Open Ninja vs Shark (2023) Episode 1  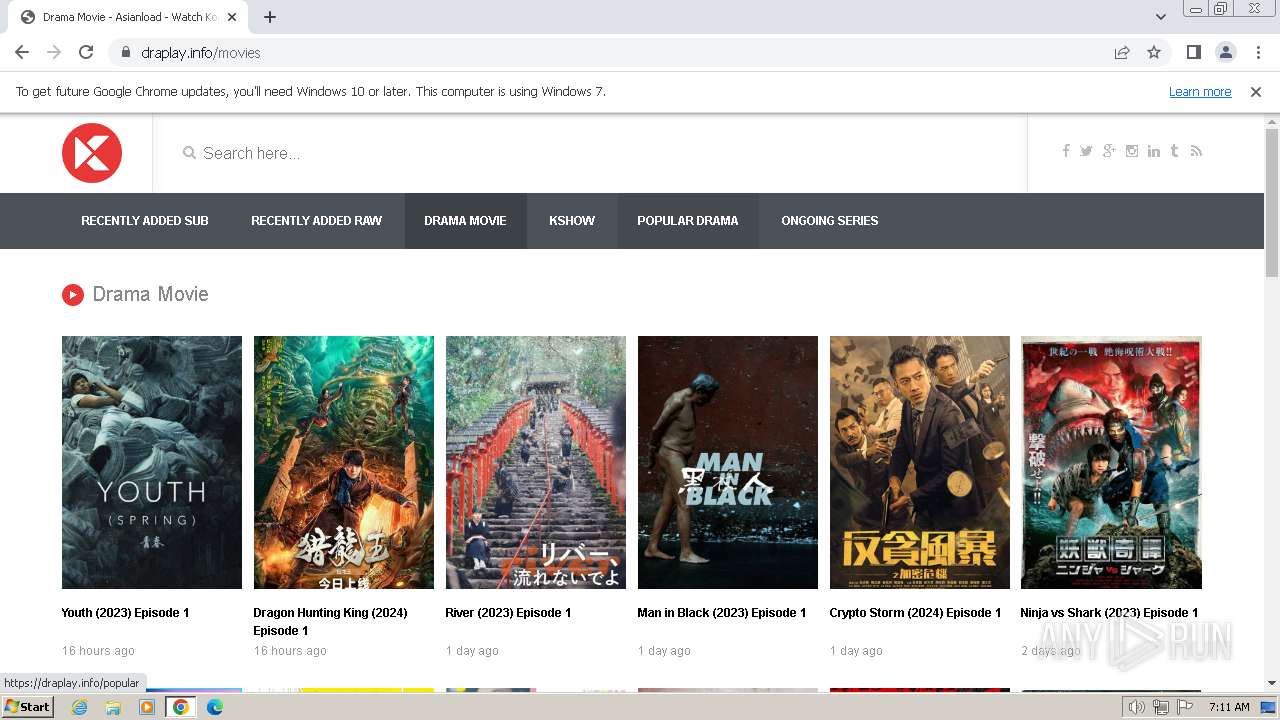coord(1109,613)
